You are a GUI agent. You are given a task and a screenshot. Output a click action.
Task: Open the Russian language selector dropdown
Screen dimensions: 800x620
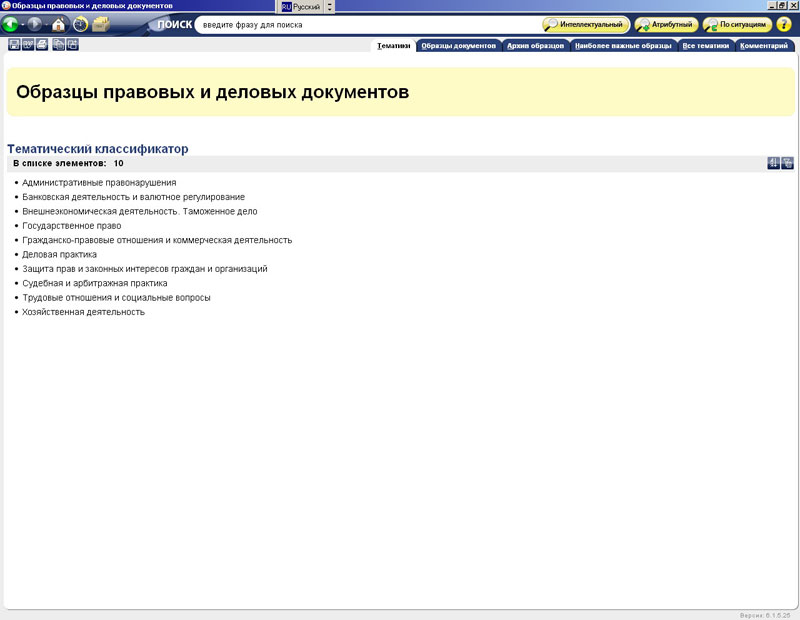(x=331, y=6)
